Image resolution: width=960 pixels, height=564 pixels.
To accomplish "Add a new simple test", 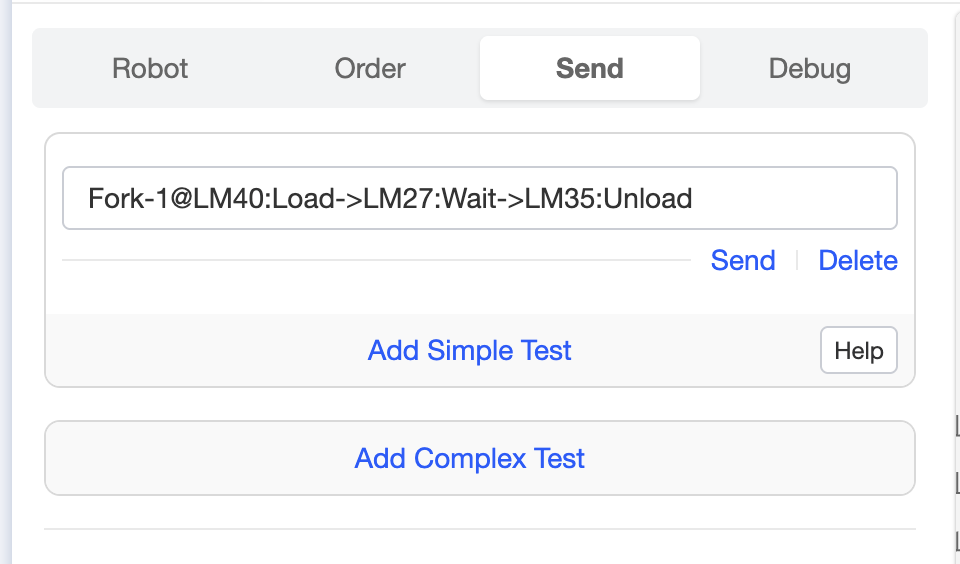I will [x=470, y=351].
